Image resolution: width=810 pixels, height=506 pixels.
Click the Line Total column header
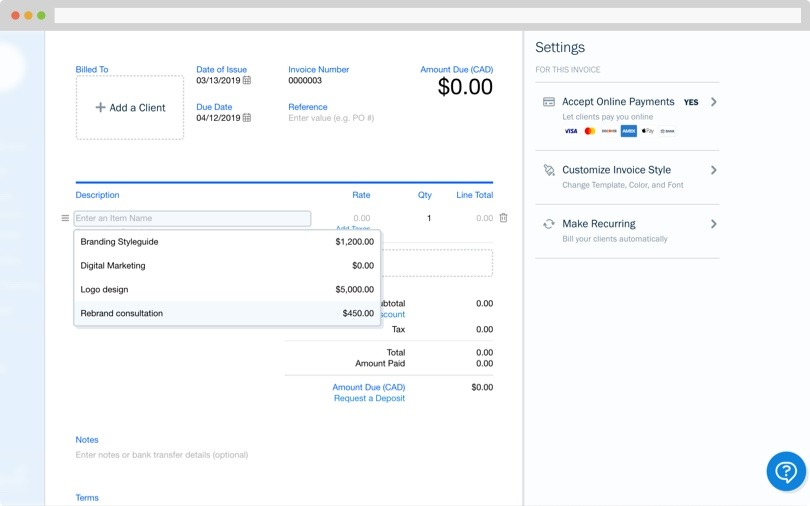click(x=474, y=195)
